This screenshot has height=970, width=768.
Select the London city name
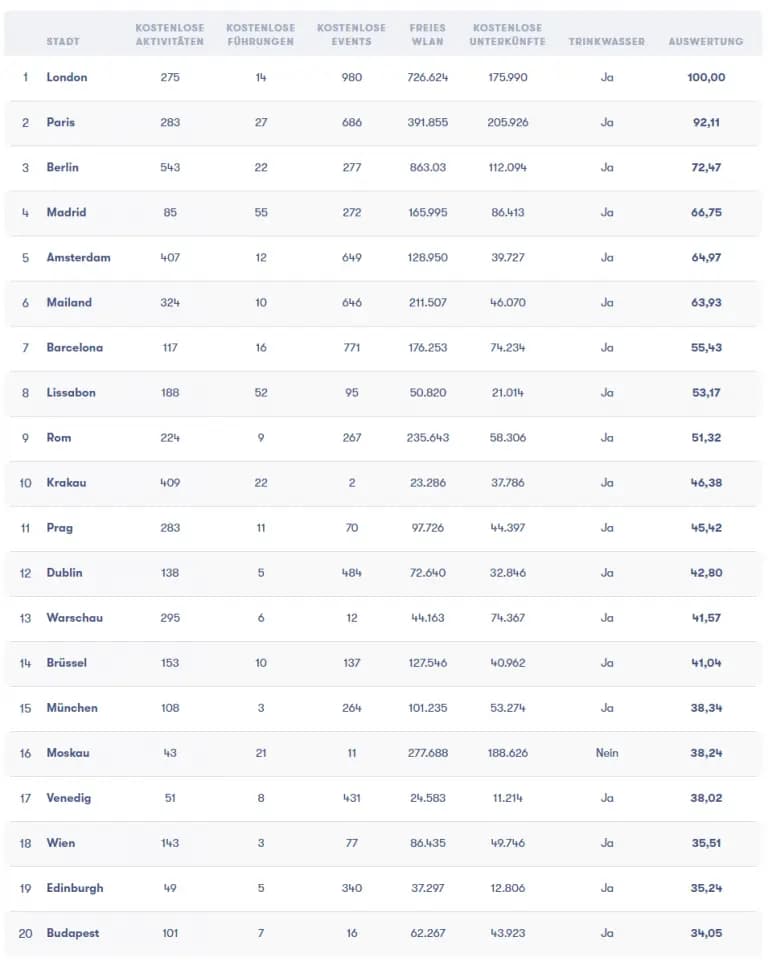67,77
